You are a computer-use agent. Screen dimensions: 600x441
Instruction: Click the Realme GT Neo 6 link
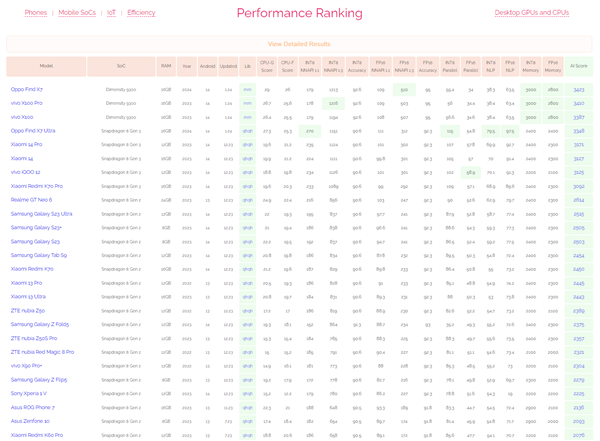coord(31,200)
